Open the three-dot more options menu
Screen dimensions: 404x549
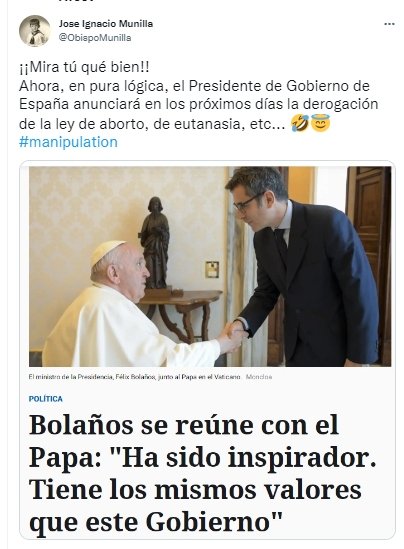389,24
